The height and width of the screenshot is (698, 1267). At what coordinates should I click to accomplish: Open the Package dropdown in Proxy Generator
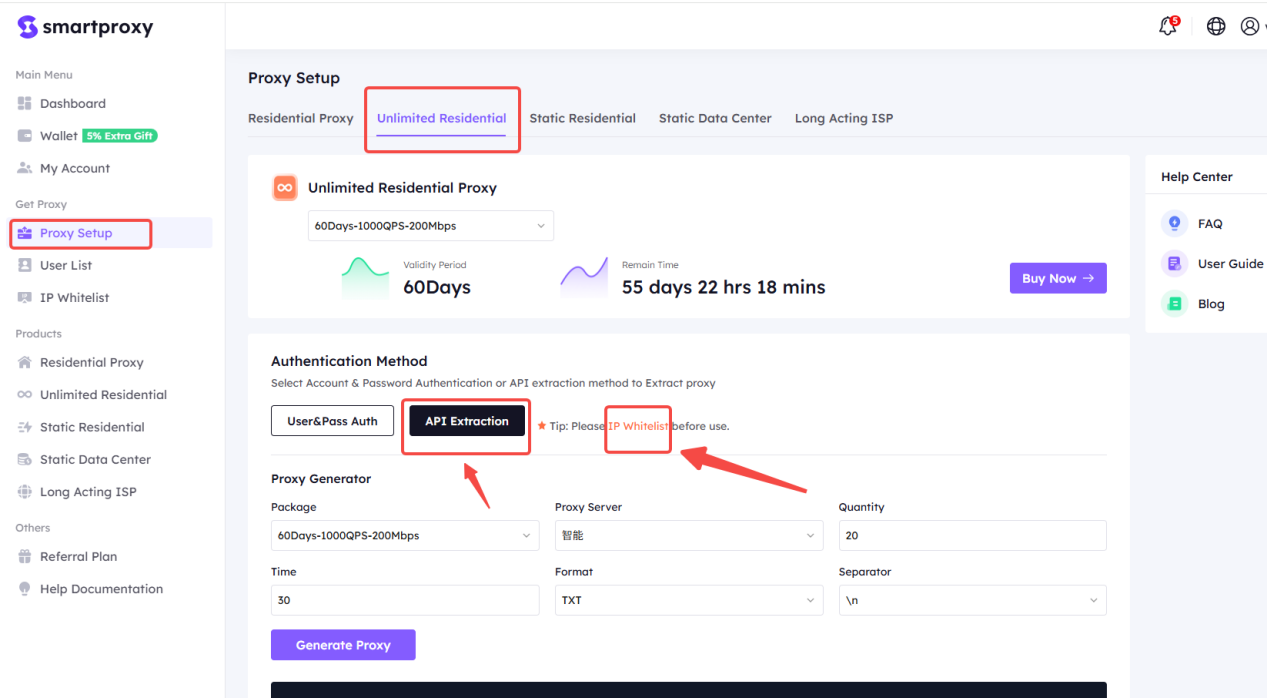coord(405,535)
